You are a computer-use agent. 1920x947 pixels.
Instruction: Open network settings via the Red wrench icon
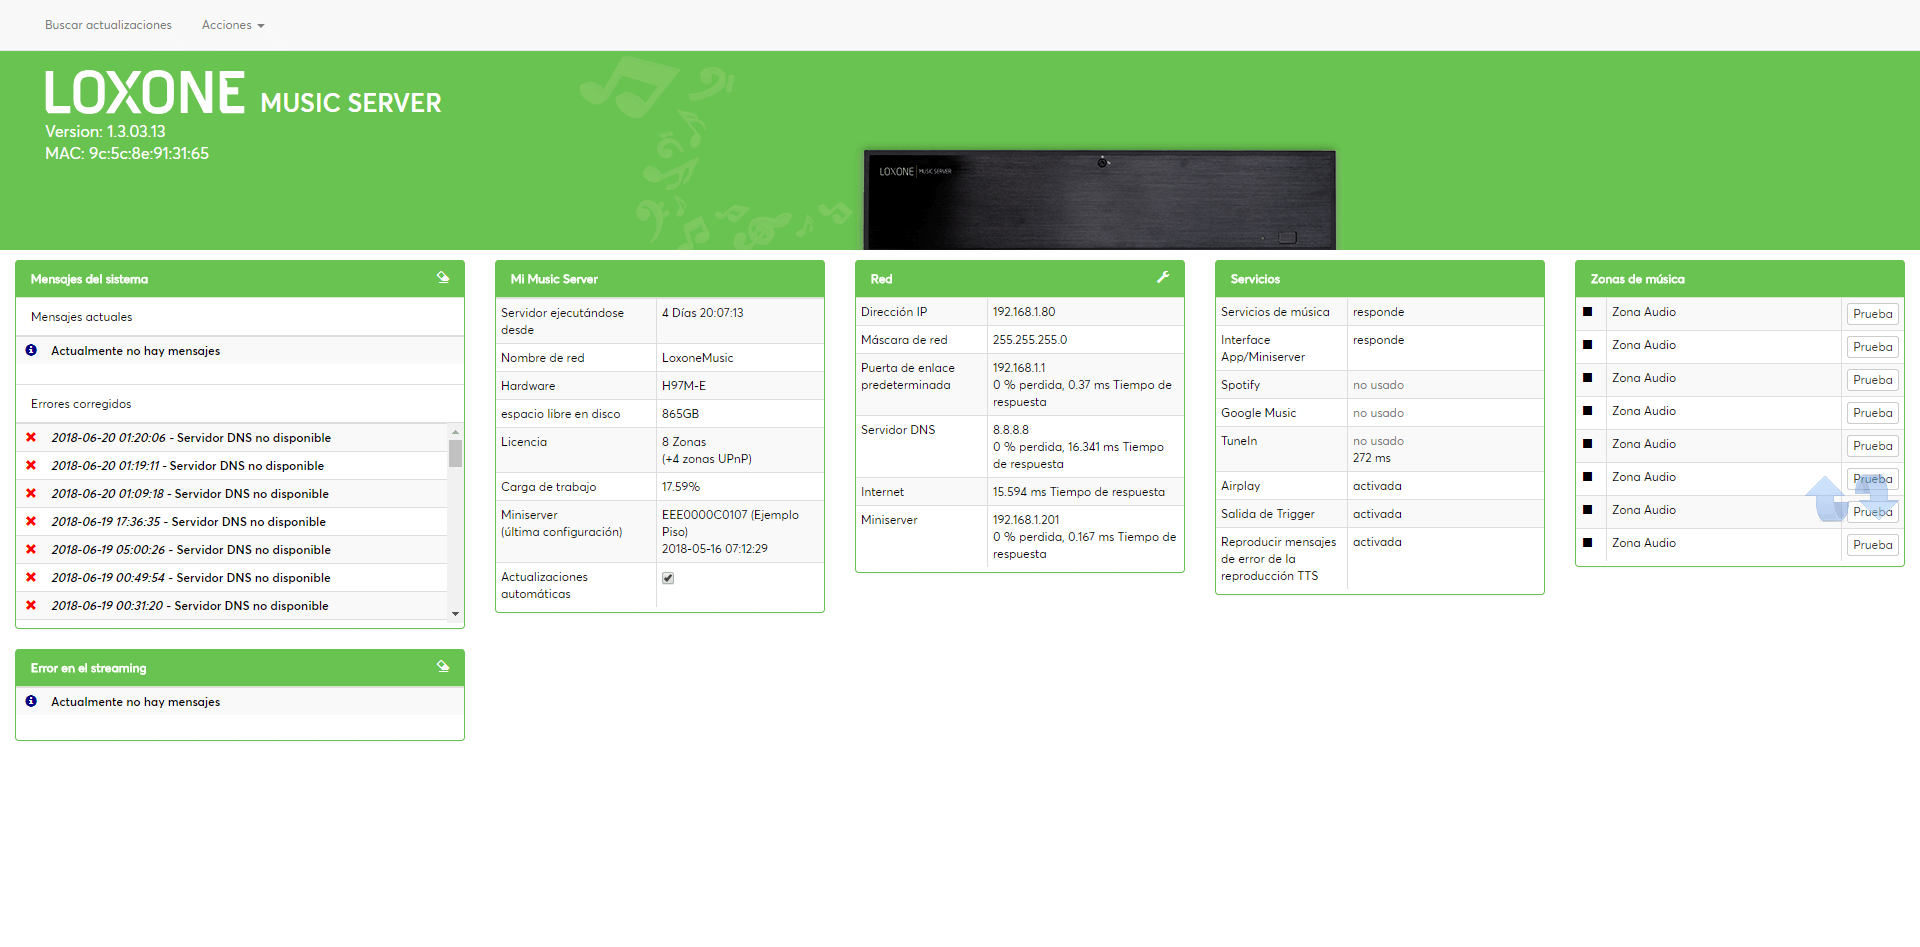pyautogui.click(x=1163, y=278)
